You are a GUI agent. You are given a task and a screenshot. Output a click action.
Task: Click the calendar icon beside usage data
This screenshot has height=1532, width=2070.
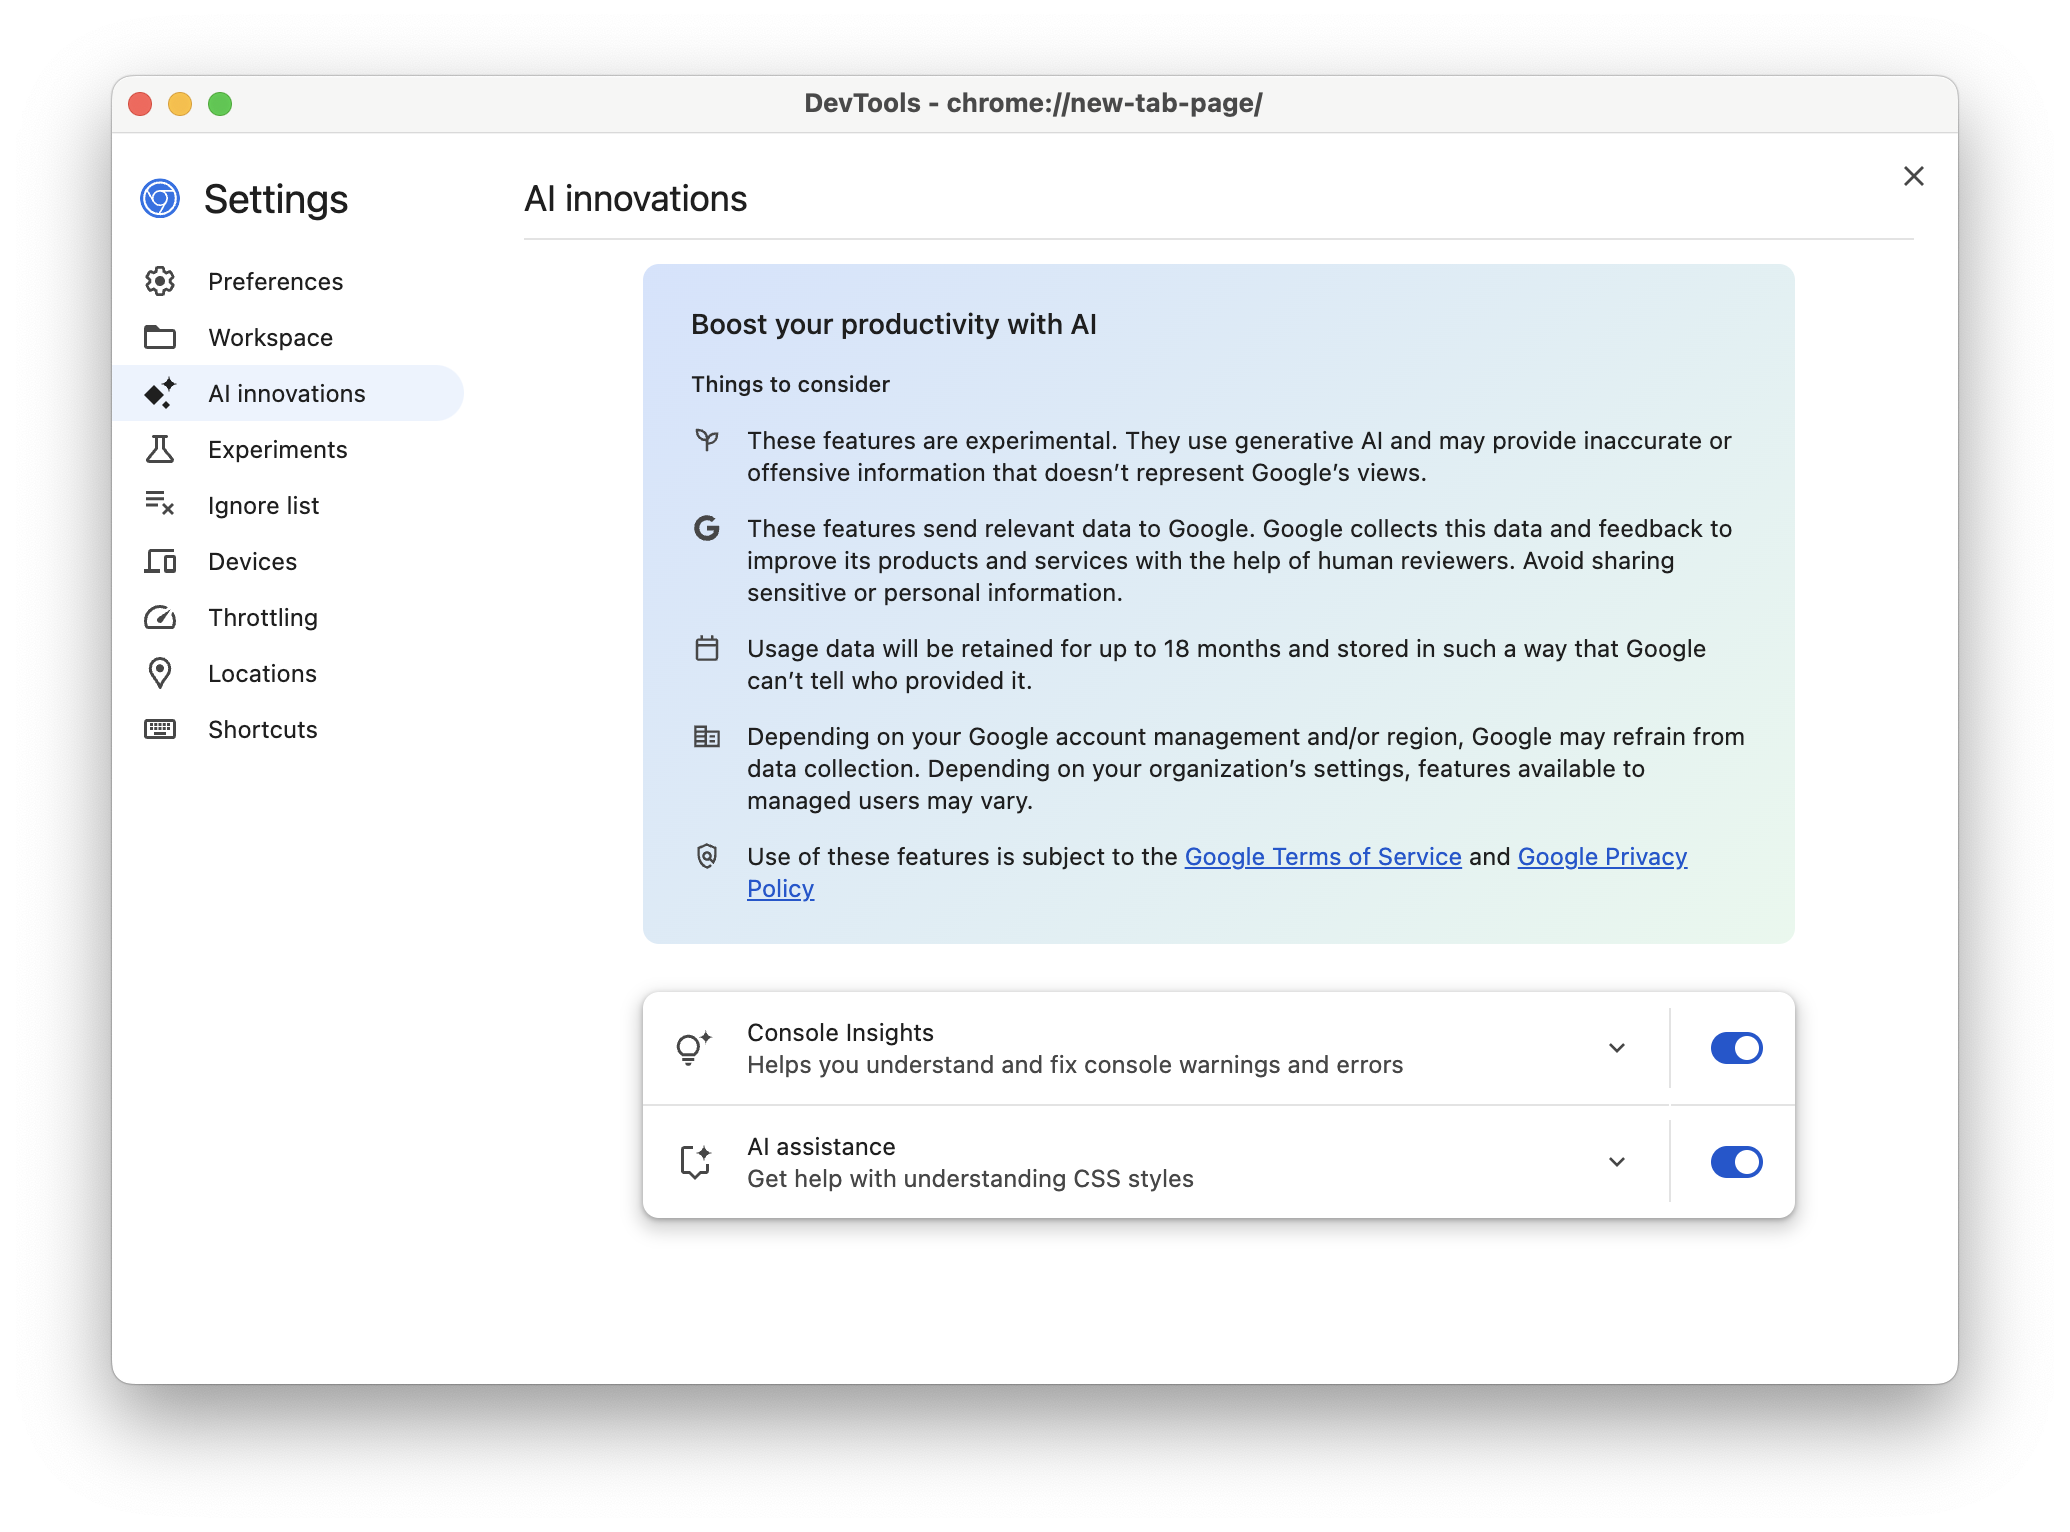707,649
